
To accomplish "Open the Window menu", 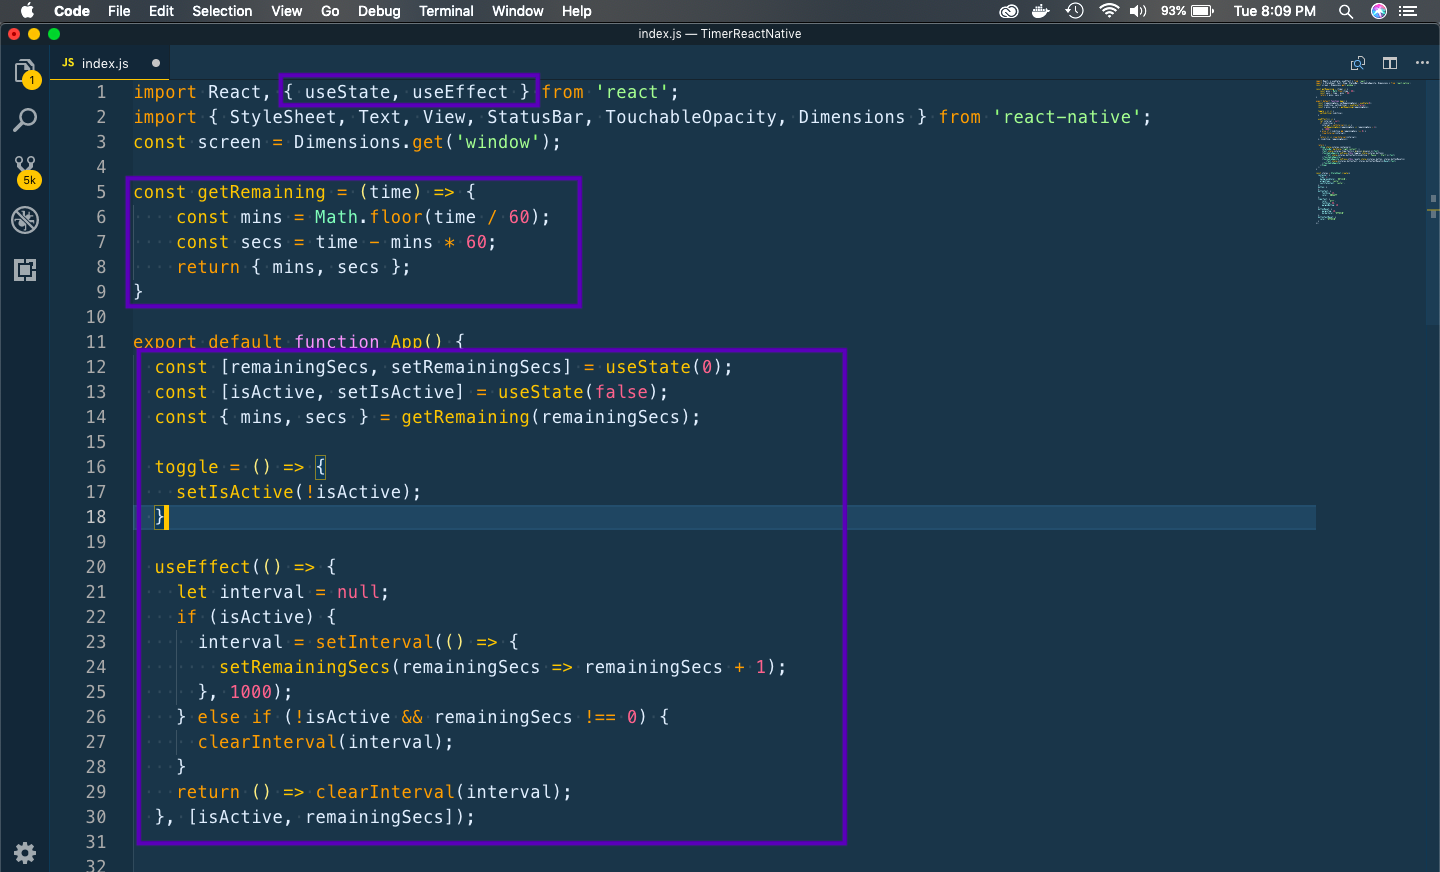I will [x=517, y=11].
